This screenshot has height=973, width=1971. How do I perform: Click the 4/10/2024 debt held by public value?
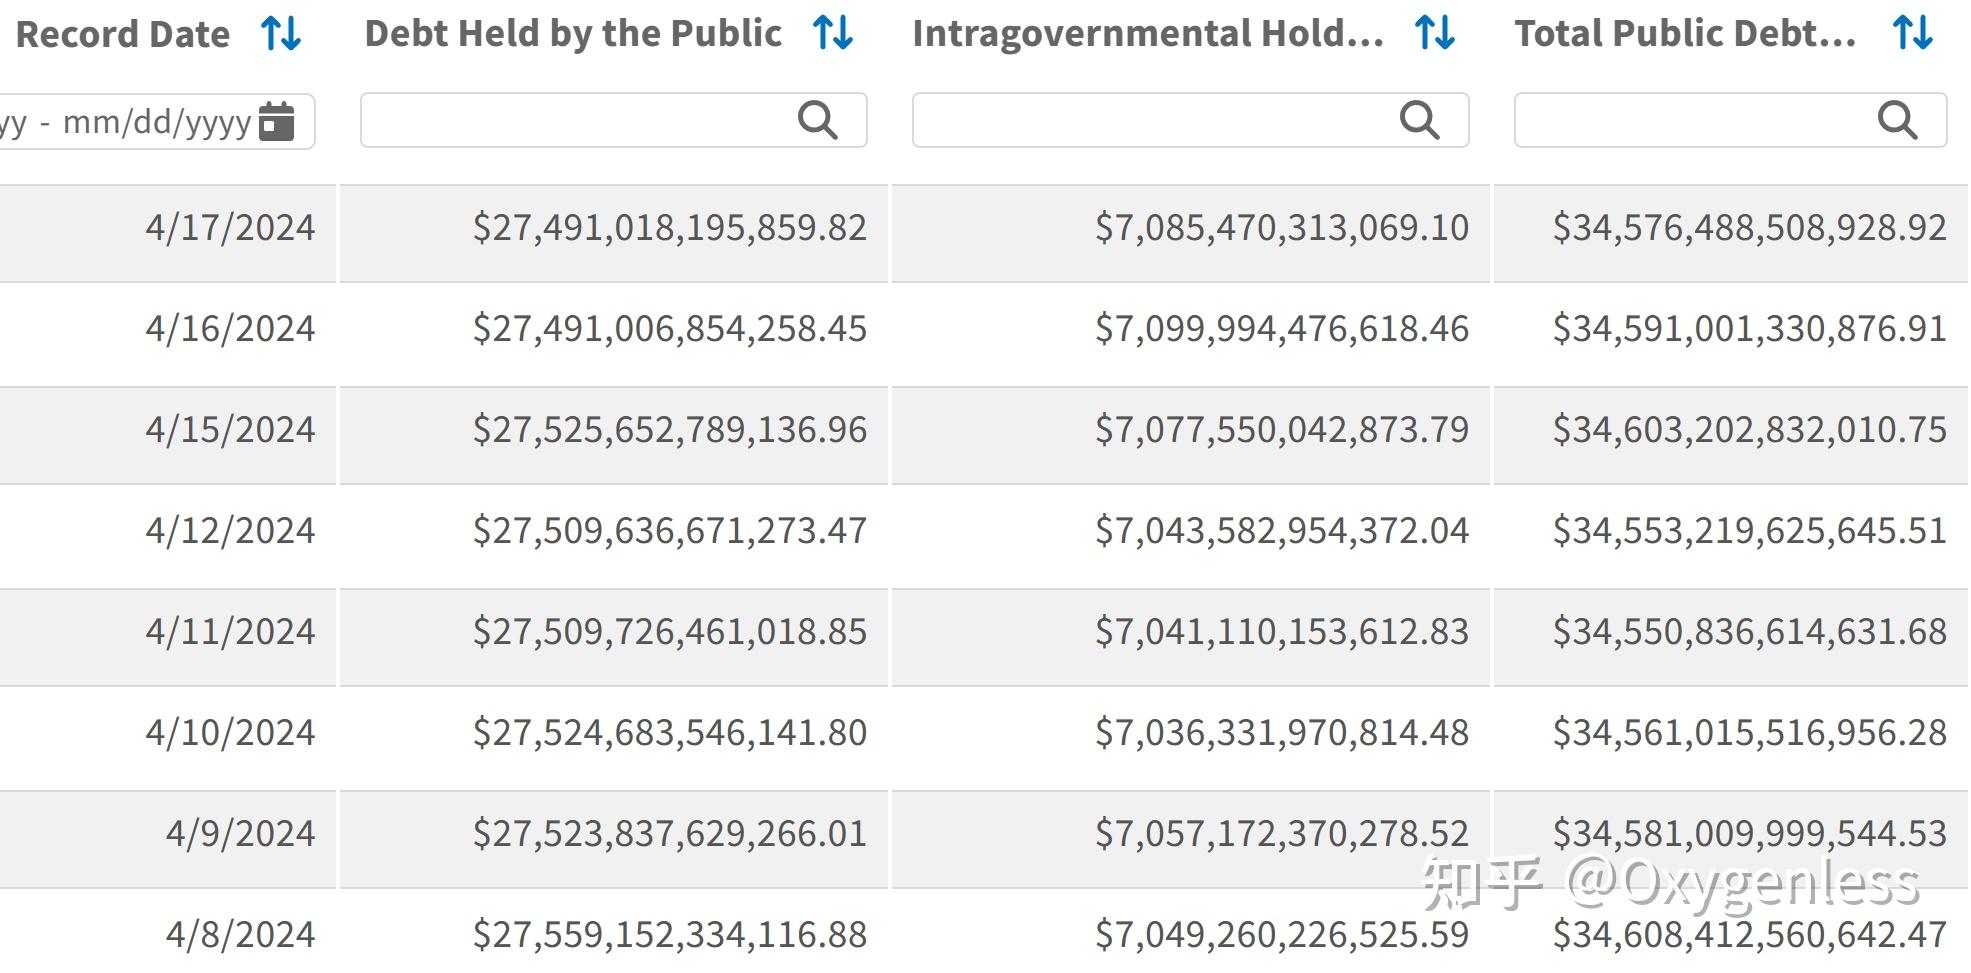point(670,733)
